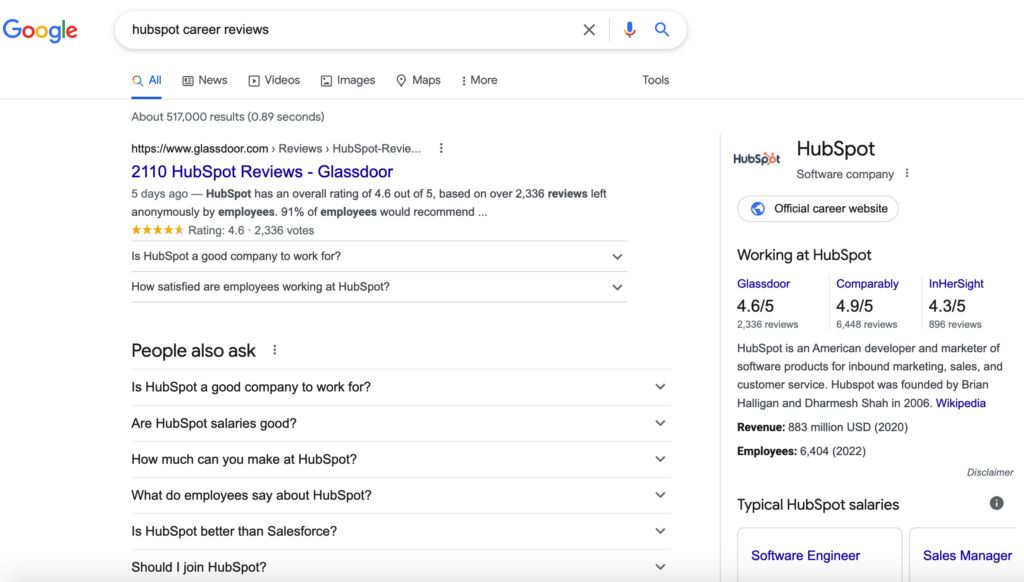Screen dimensions: 1024x582
Task: Expand Should I join HubSpot?
Action: [400, 567]
